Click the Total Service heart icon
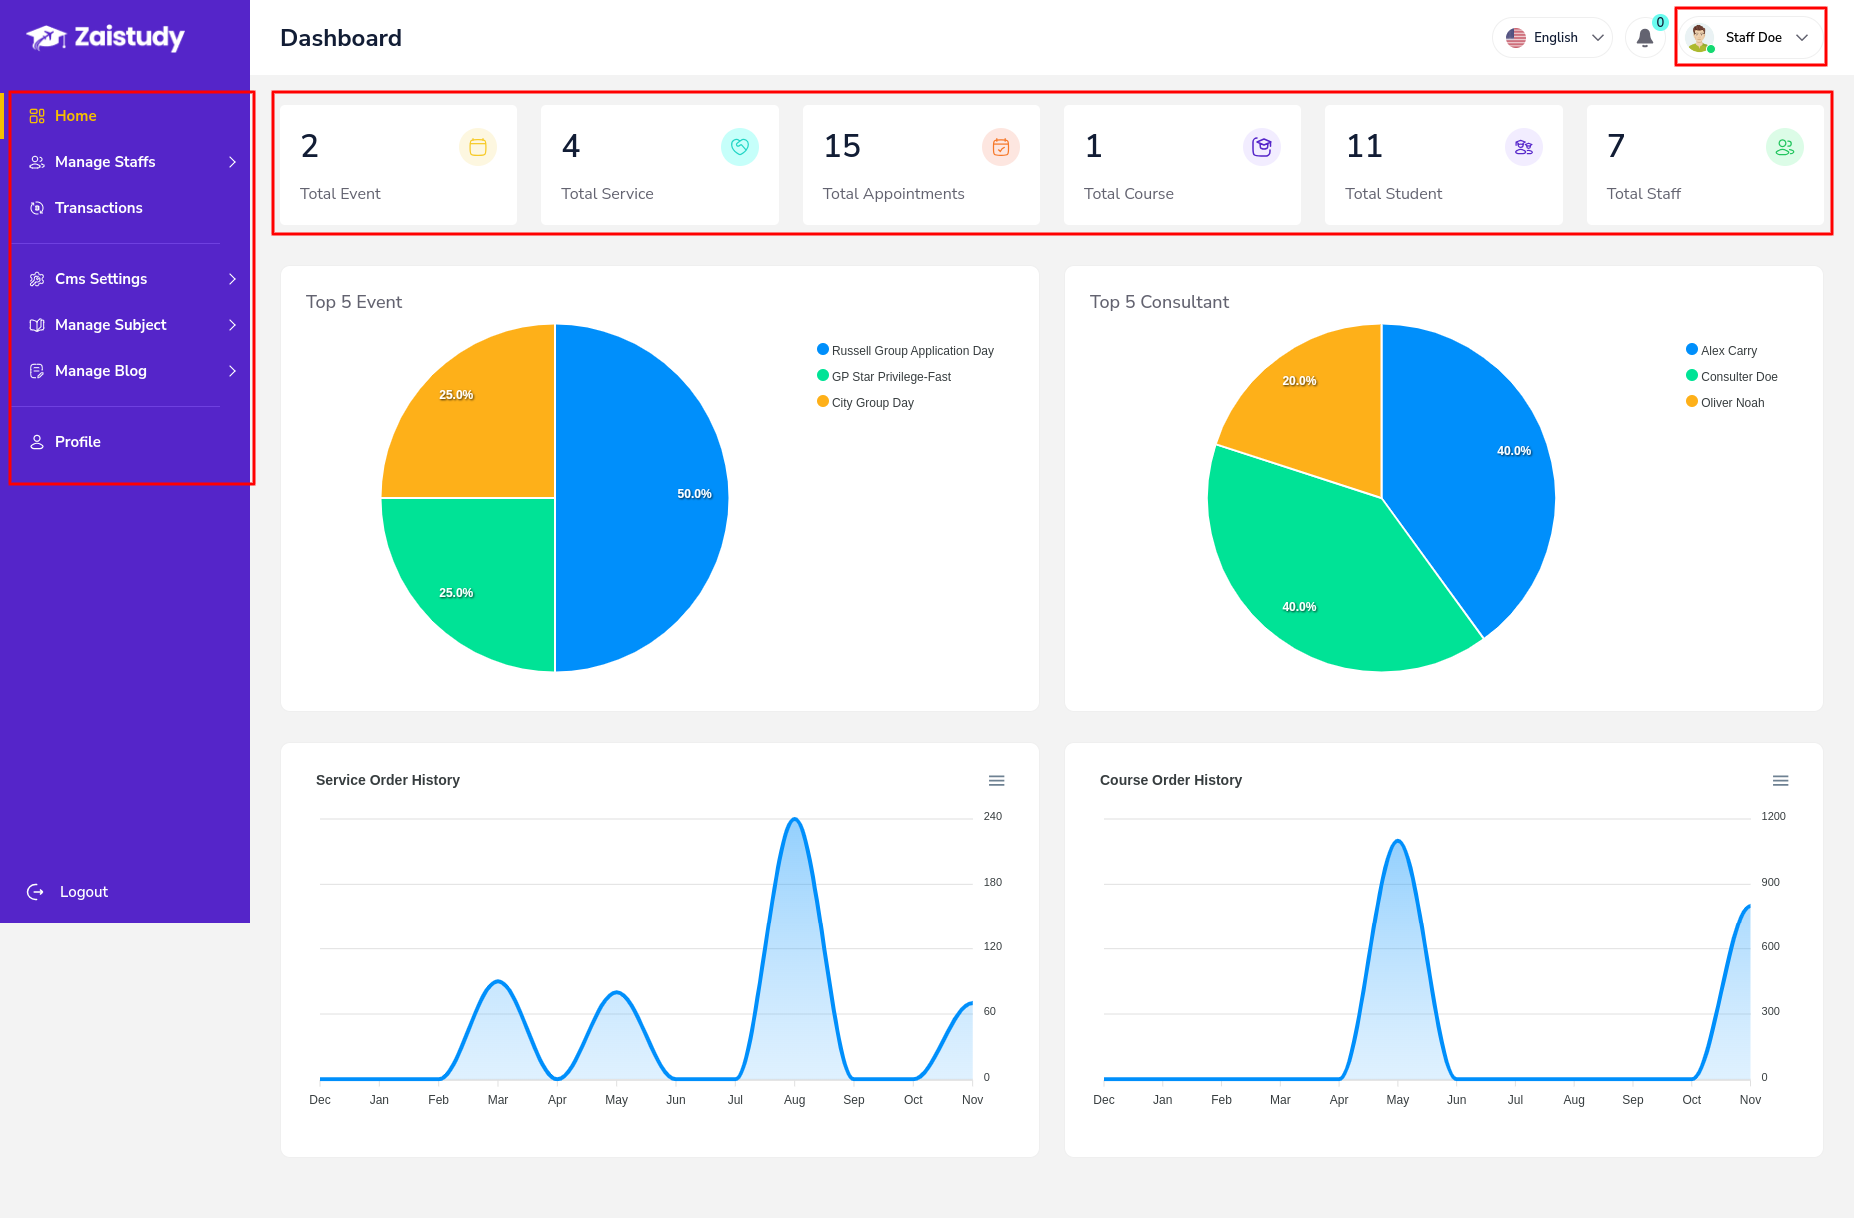The image size is (1854, 1219). pyautogui.click(x=740, y=147)
